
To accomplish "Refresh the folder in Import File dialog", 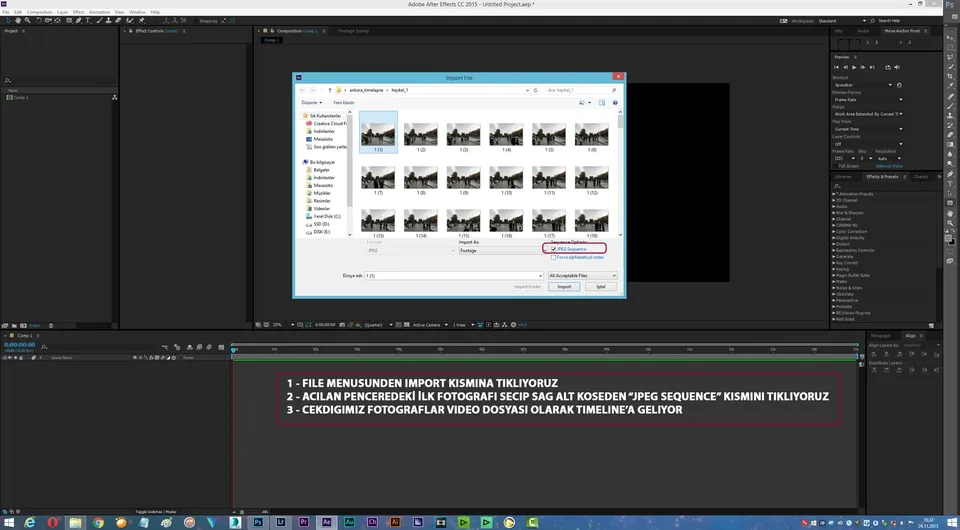I will 536,90.
